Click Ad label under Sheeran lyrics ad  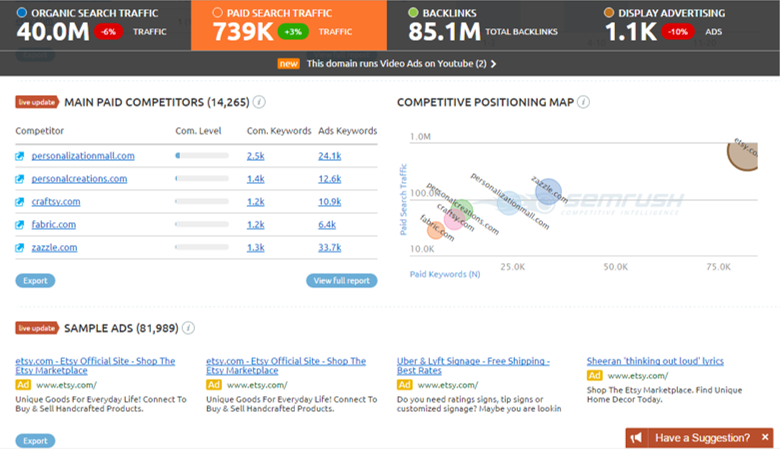(594, 375)
